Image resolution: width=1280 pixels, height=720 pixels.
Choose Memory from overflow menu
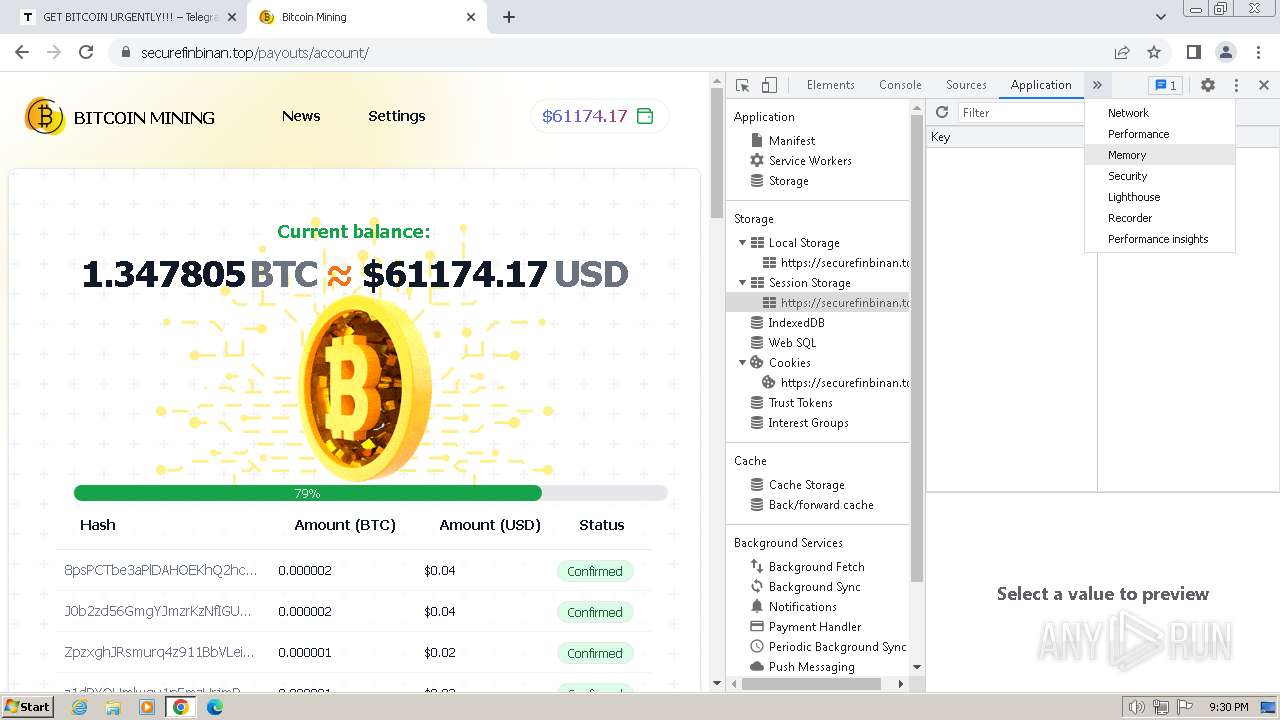[1160, 155]
